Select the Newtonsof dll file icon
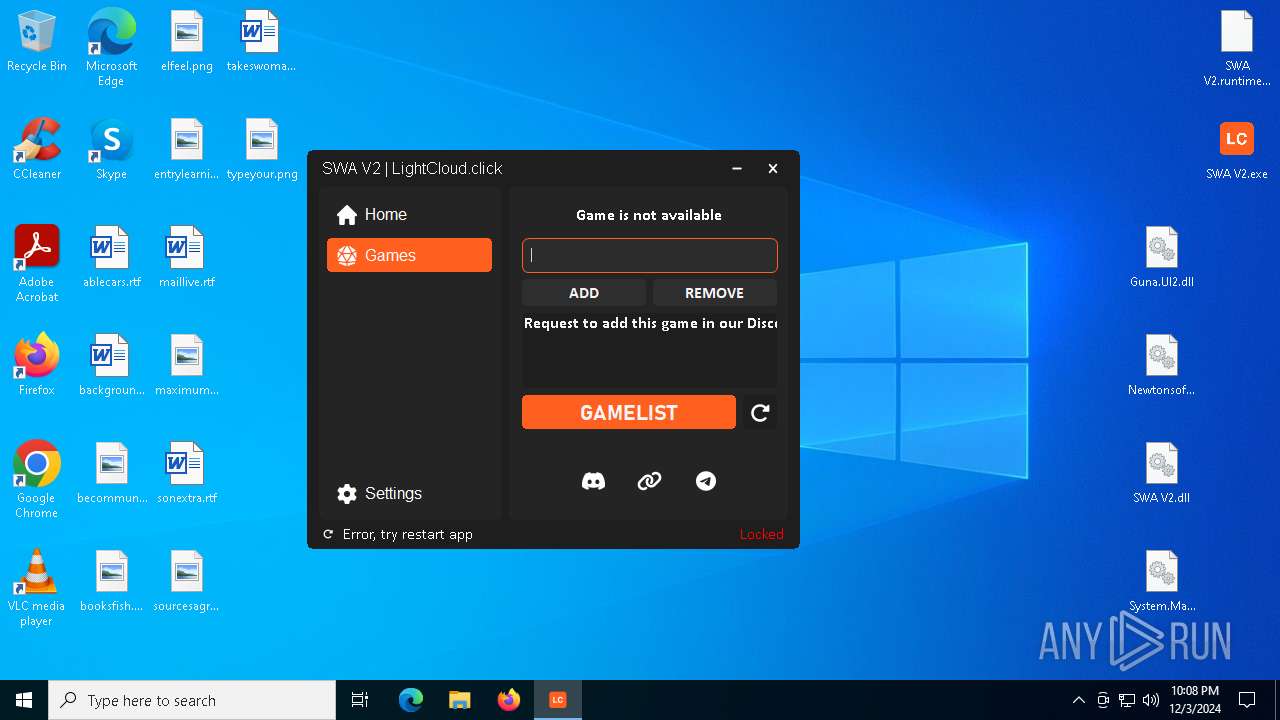 pos(1162,365)
